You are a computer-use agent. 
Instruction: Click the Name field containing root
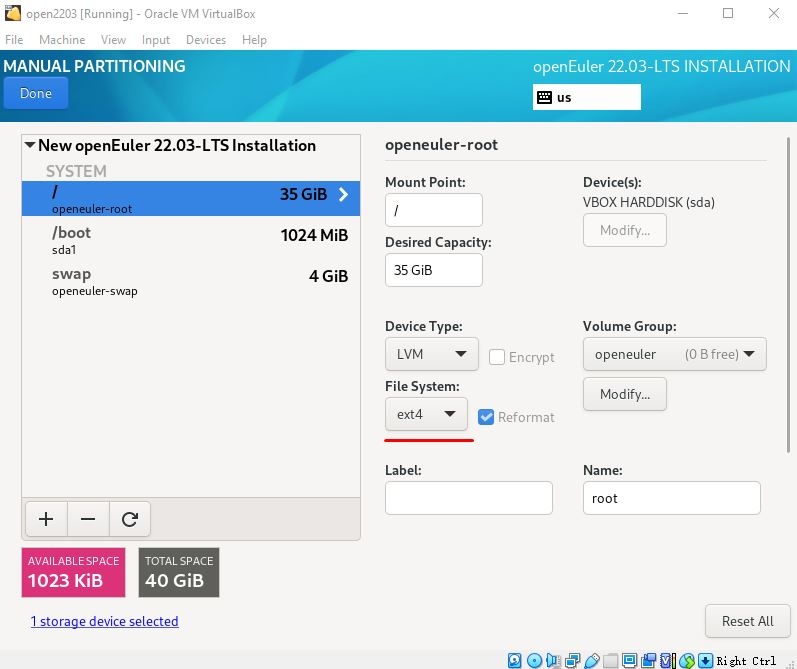tap(671, 498)
